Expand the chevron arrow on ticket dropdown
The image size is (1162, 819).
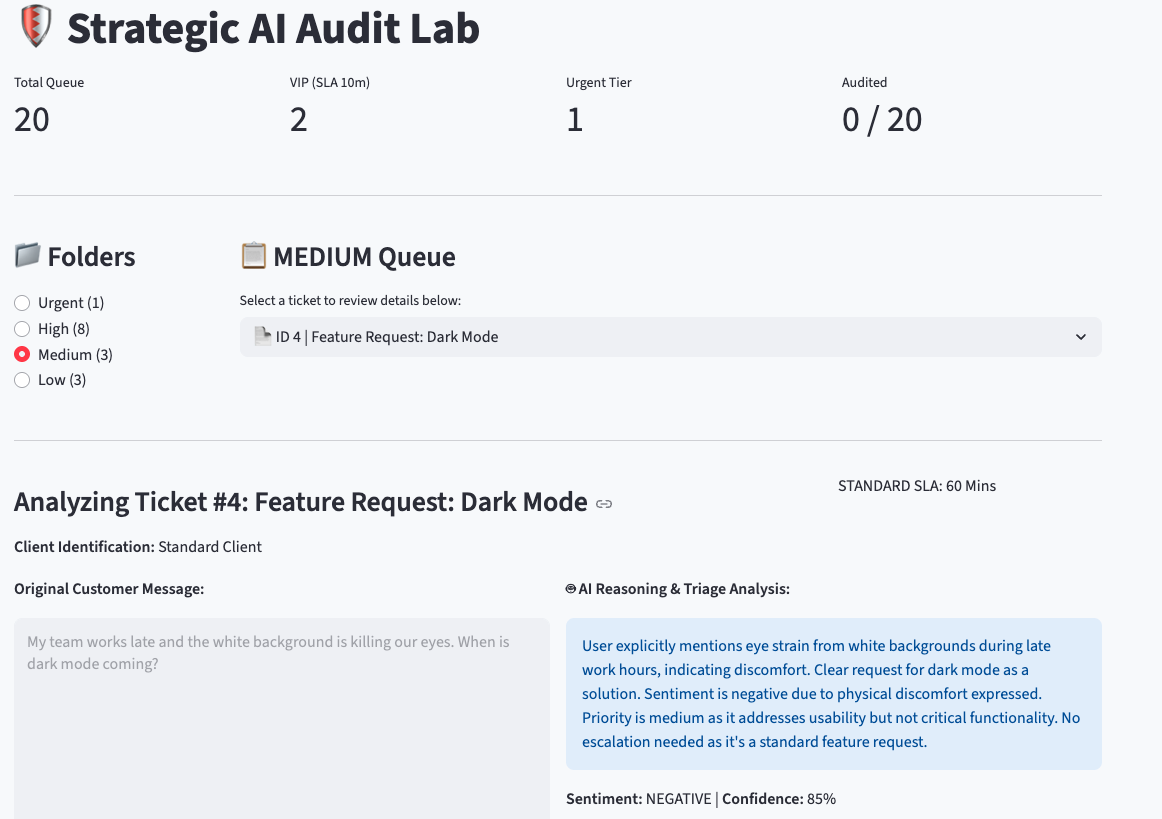(x=1080, y=337)
